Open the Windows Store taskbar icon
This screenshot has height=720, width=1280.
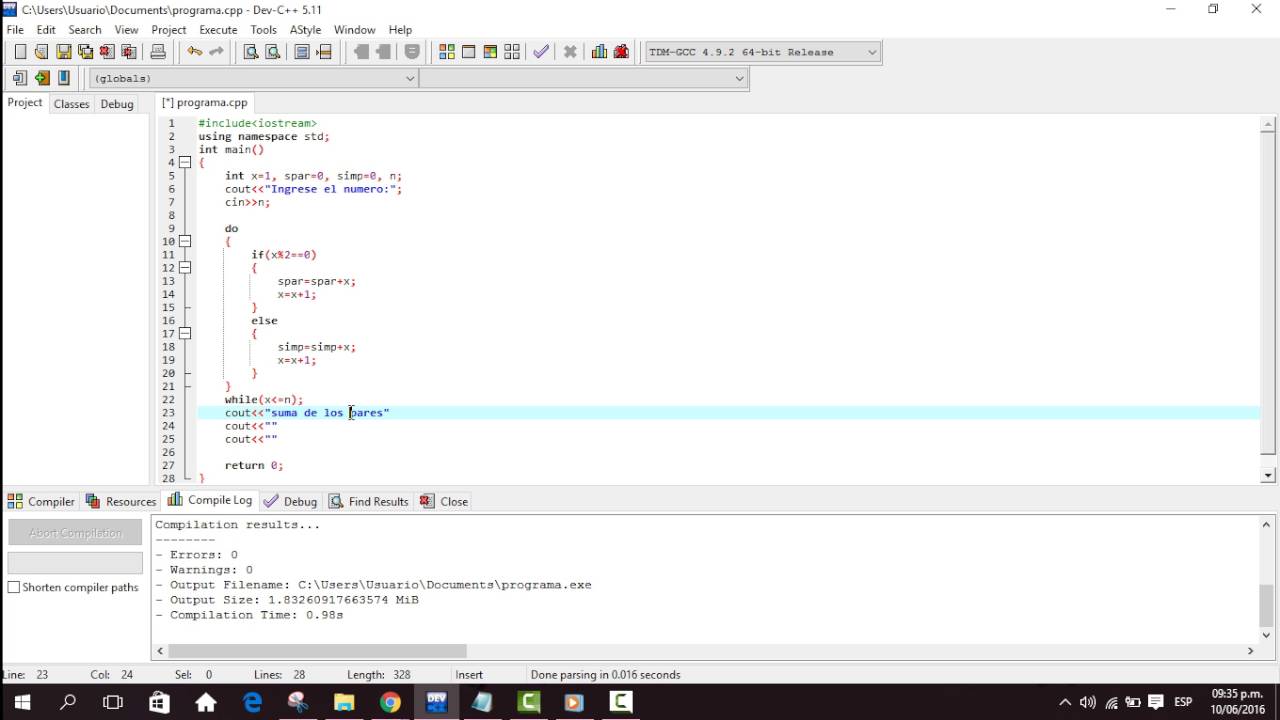(159, 702)
